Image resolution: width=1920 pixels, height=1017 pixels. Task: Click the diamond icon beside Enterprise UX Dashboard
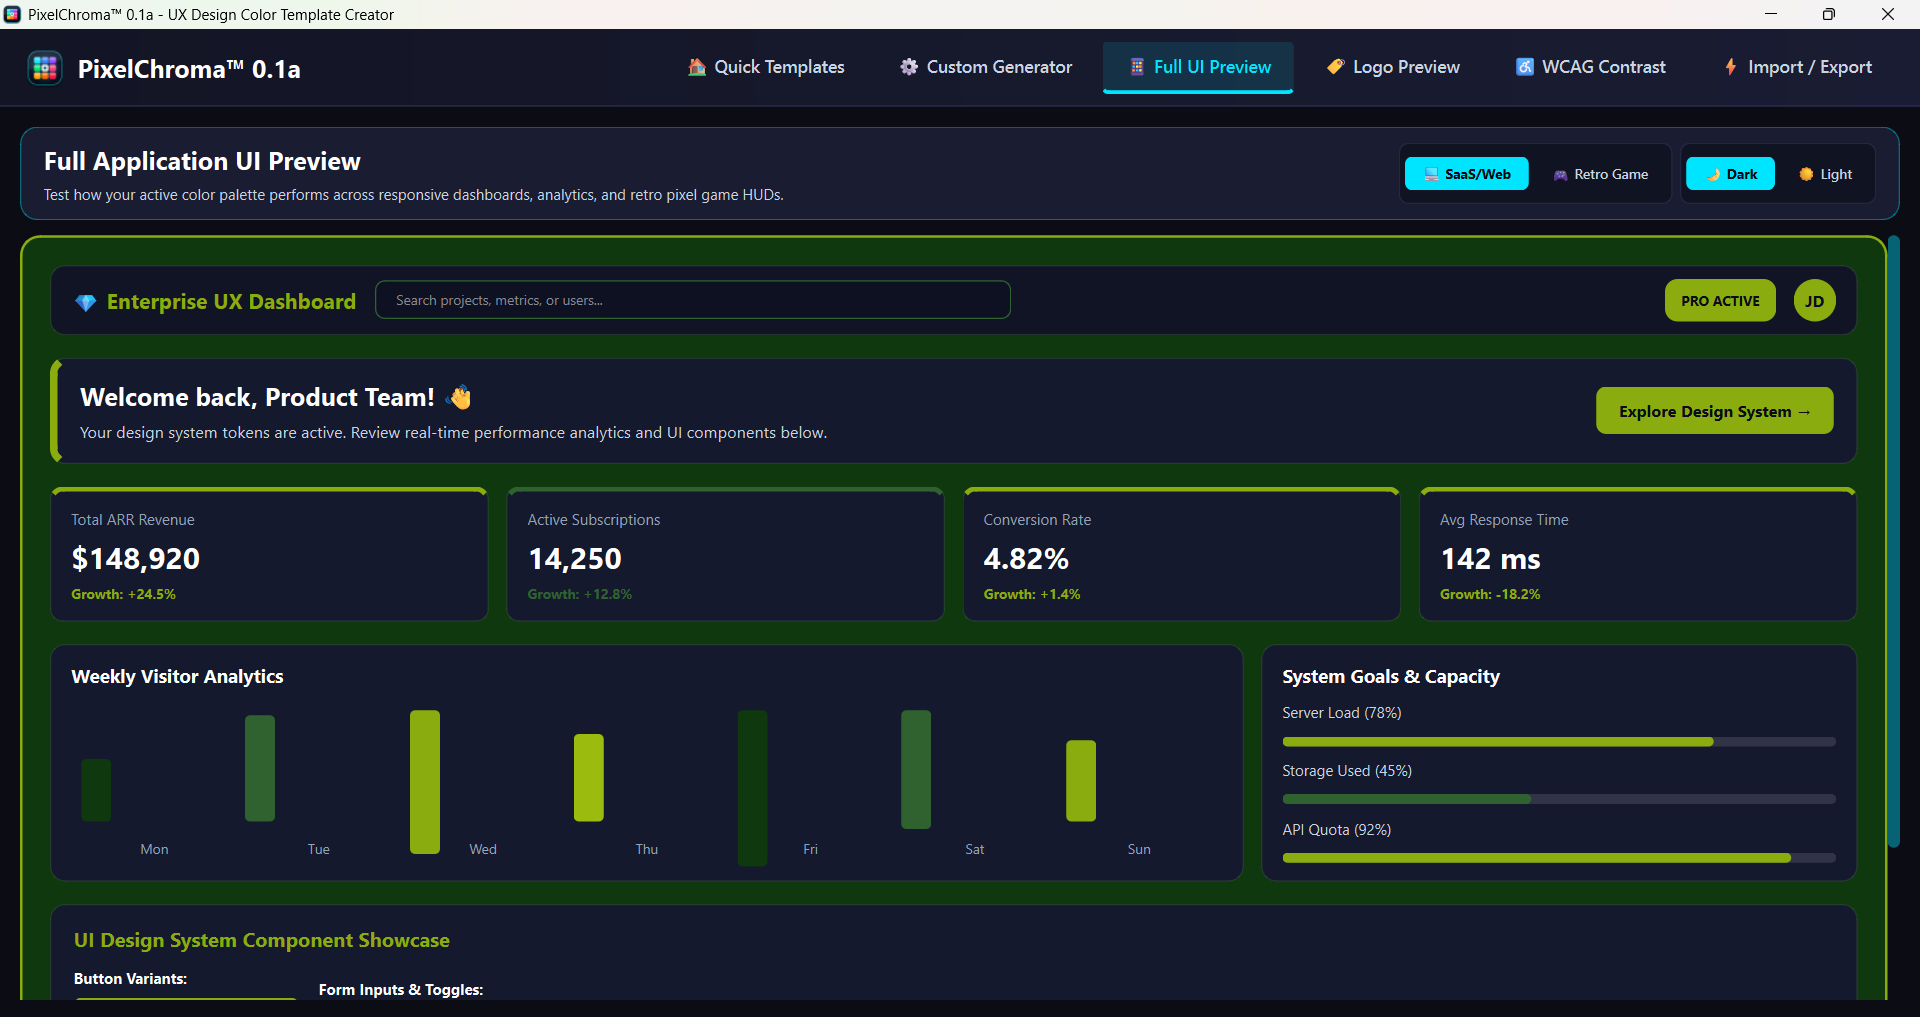(86, 302)
